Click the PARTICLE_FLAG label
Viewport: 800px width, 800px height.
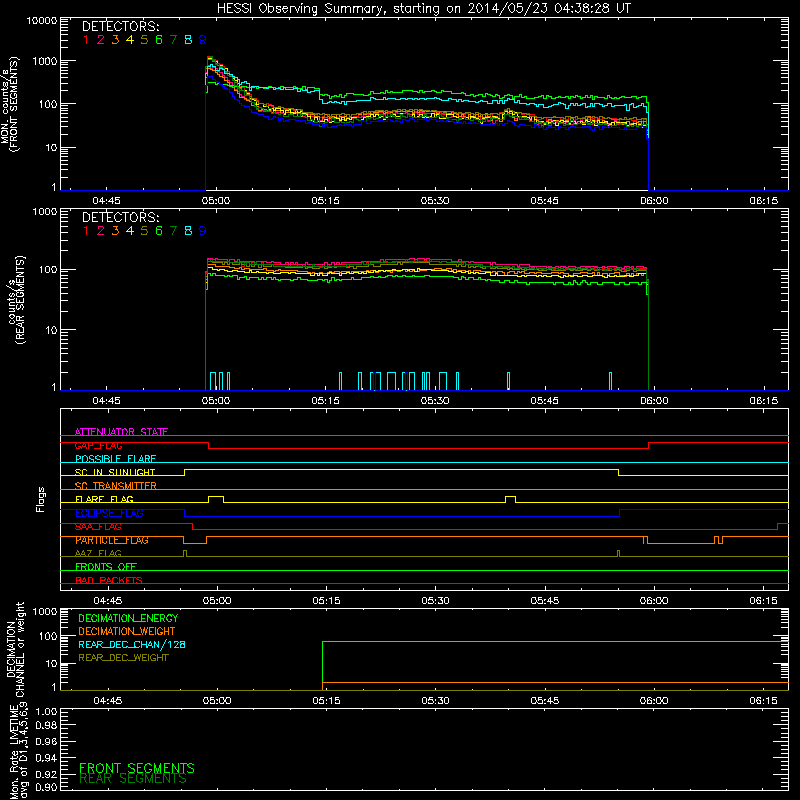coord(112,540)
